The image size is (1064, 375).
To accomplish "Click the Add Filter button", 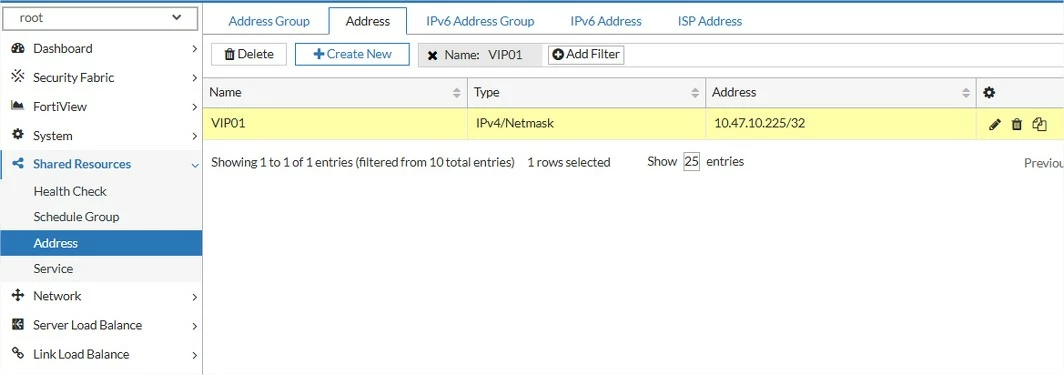I will coord(586,54).
